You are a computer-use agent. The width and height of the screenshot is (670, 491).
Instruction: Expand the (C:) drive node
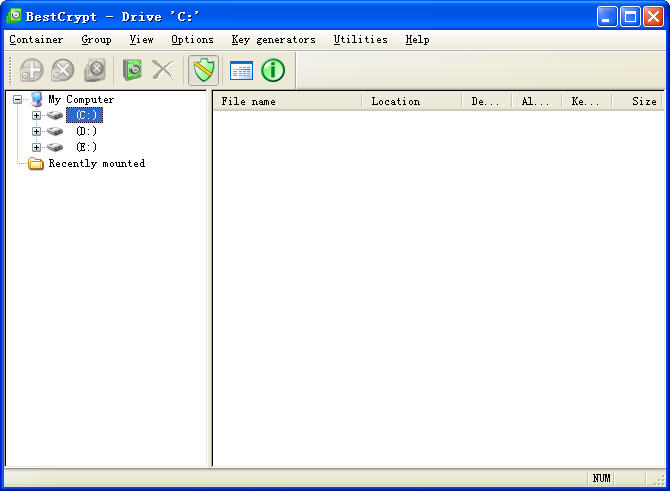click(36, 115)
